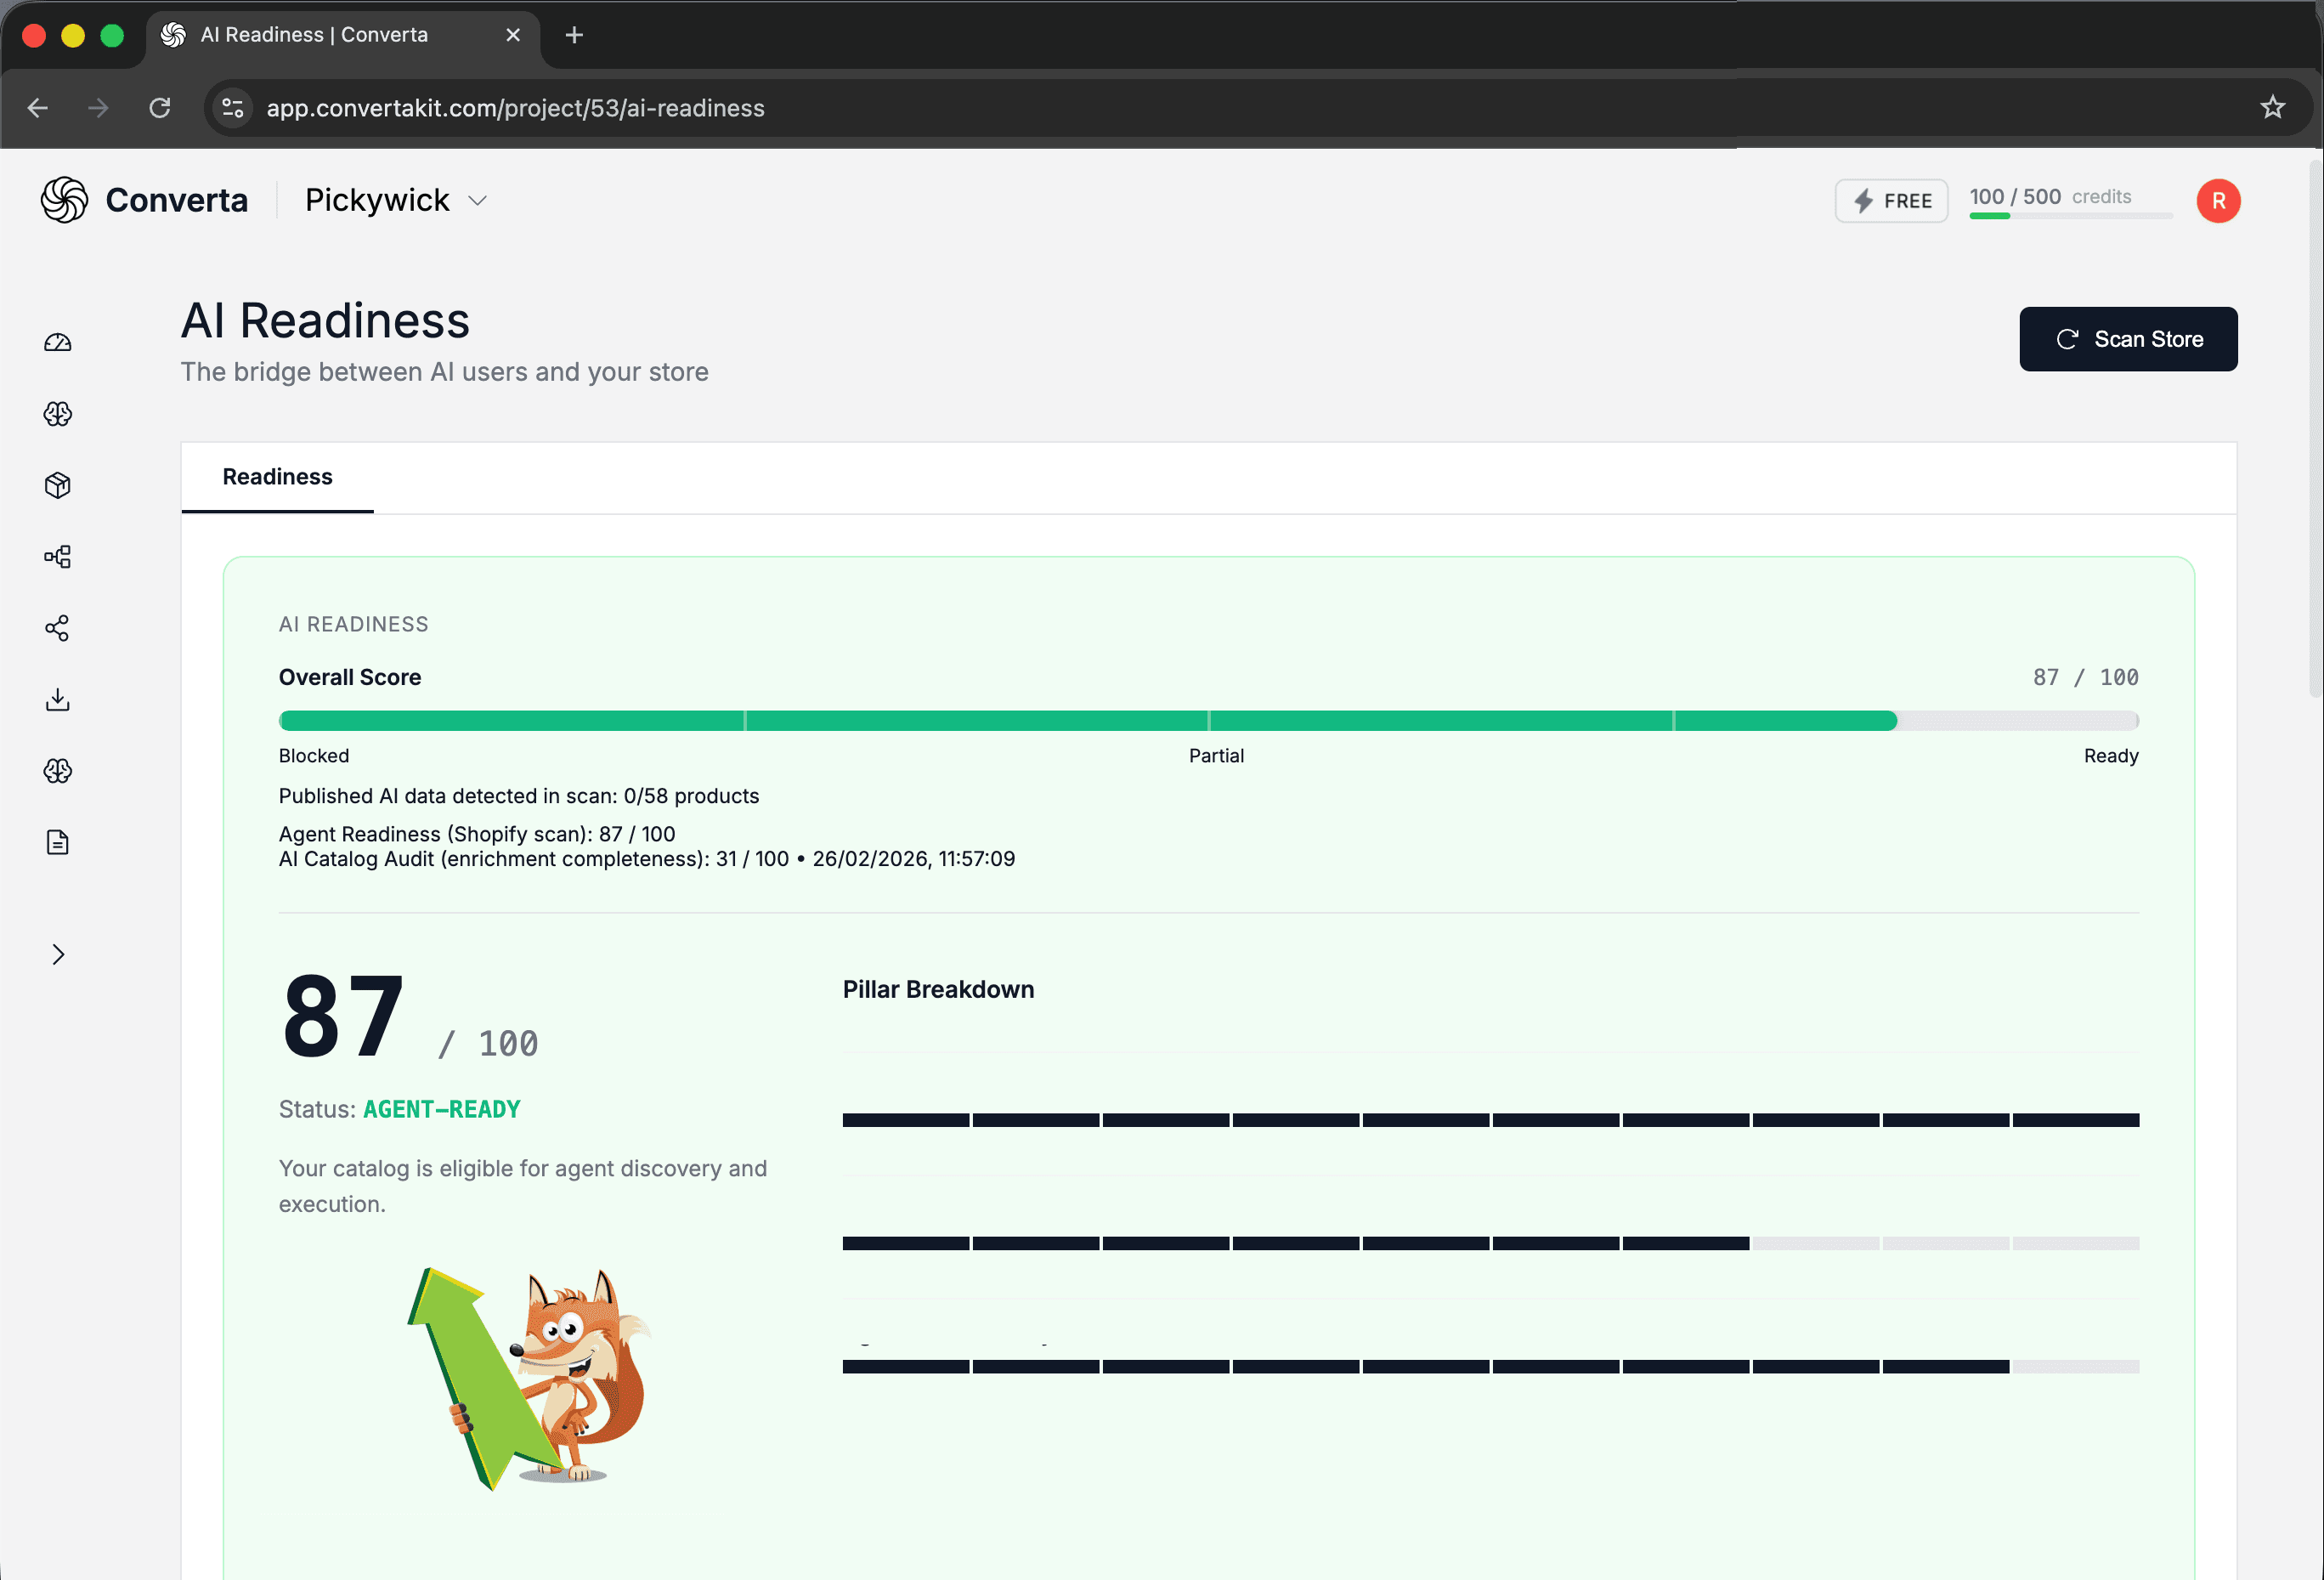Select the AI brain icon in the sidebar

[57, 414]
